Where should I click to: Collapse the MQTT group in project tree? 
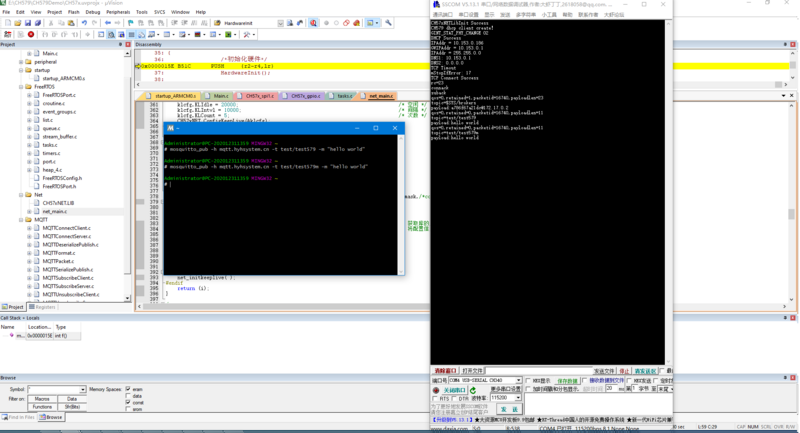pos(21,220)
